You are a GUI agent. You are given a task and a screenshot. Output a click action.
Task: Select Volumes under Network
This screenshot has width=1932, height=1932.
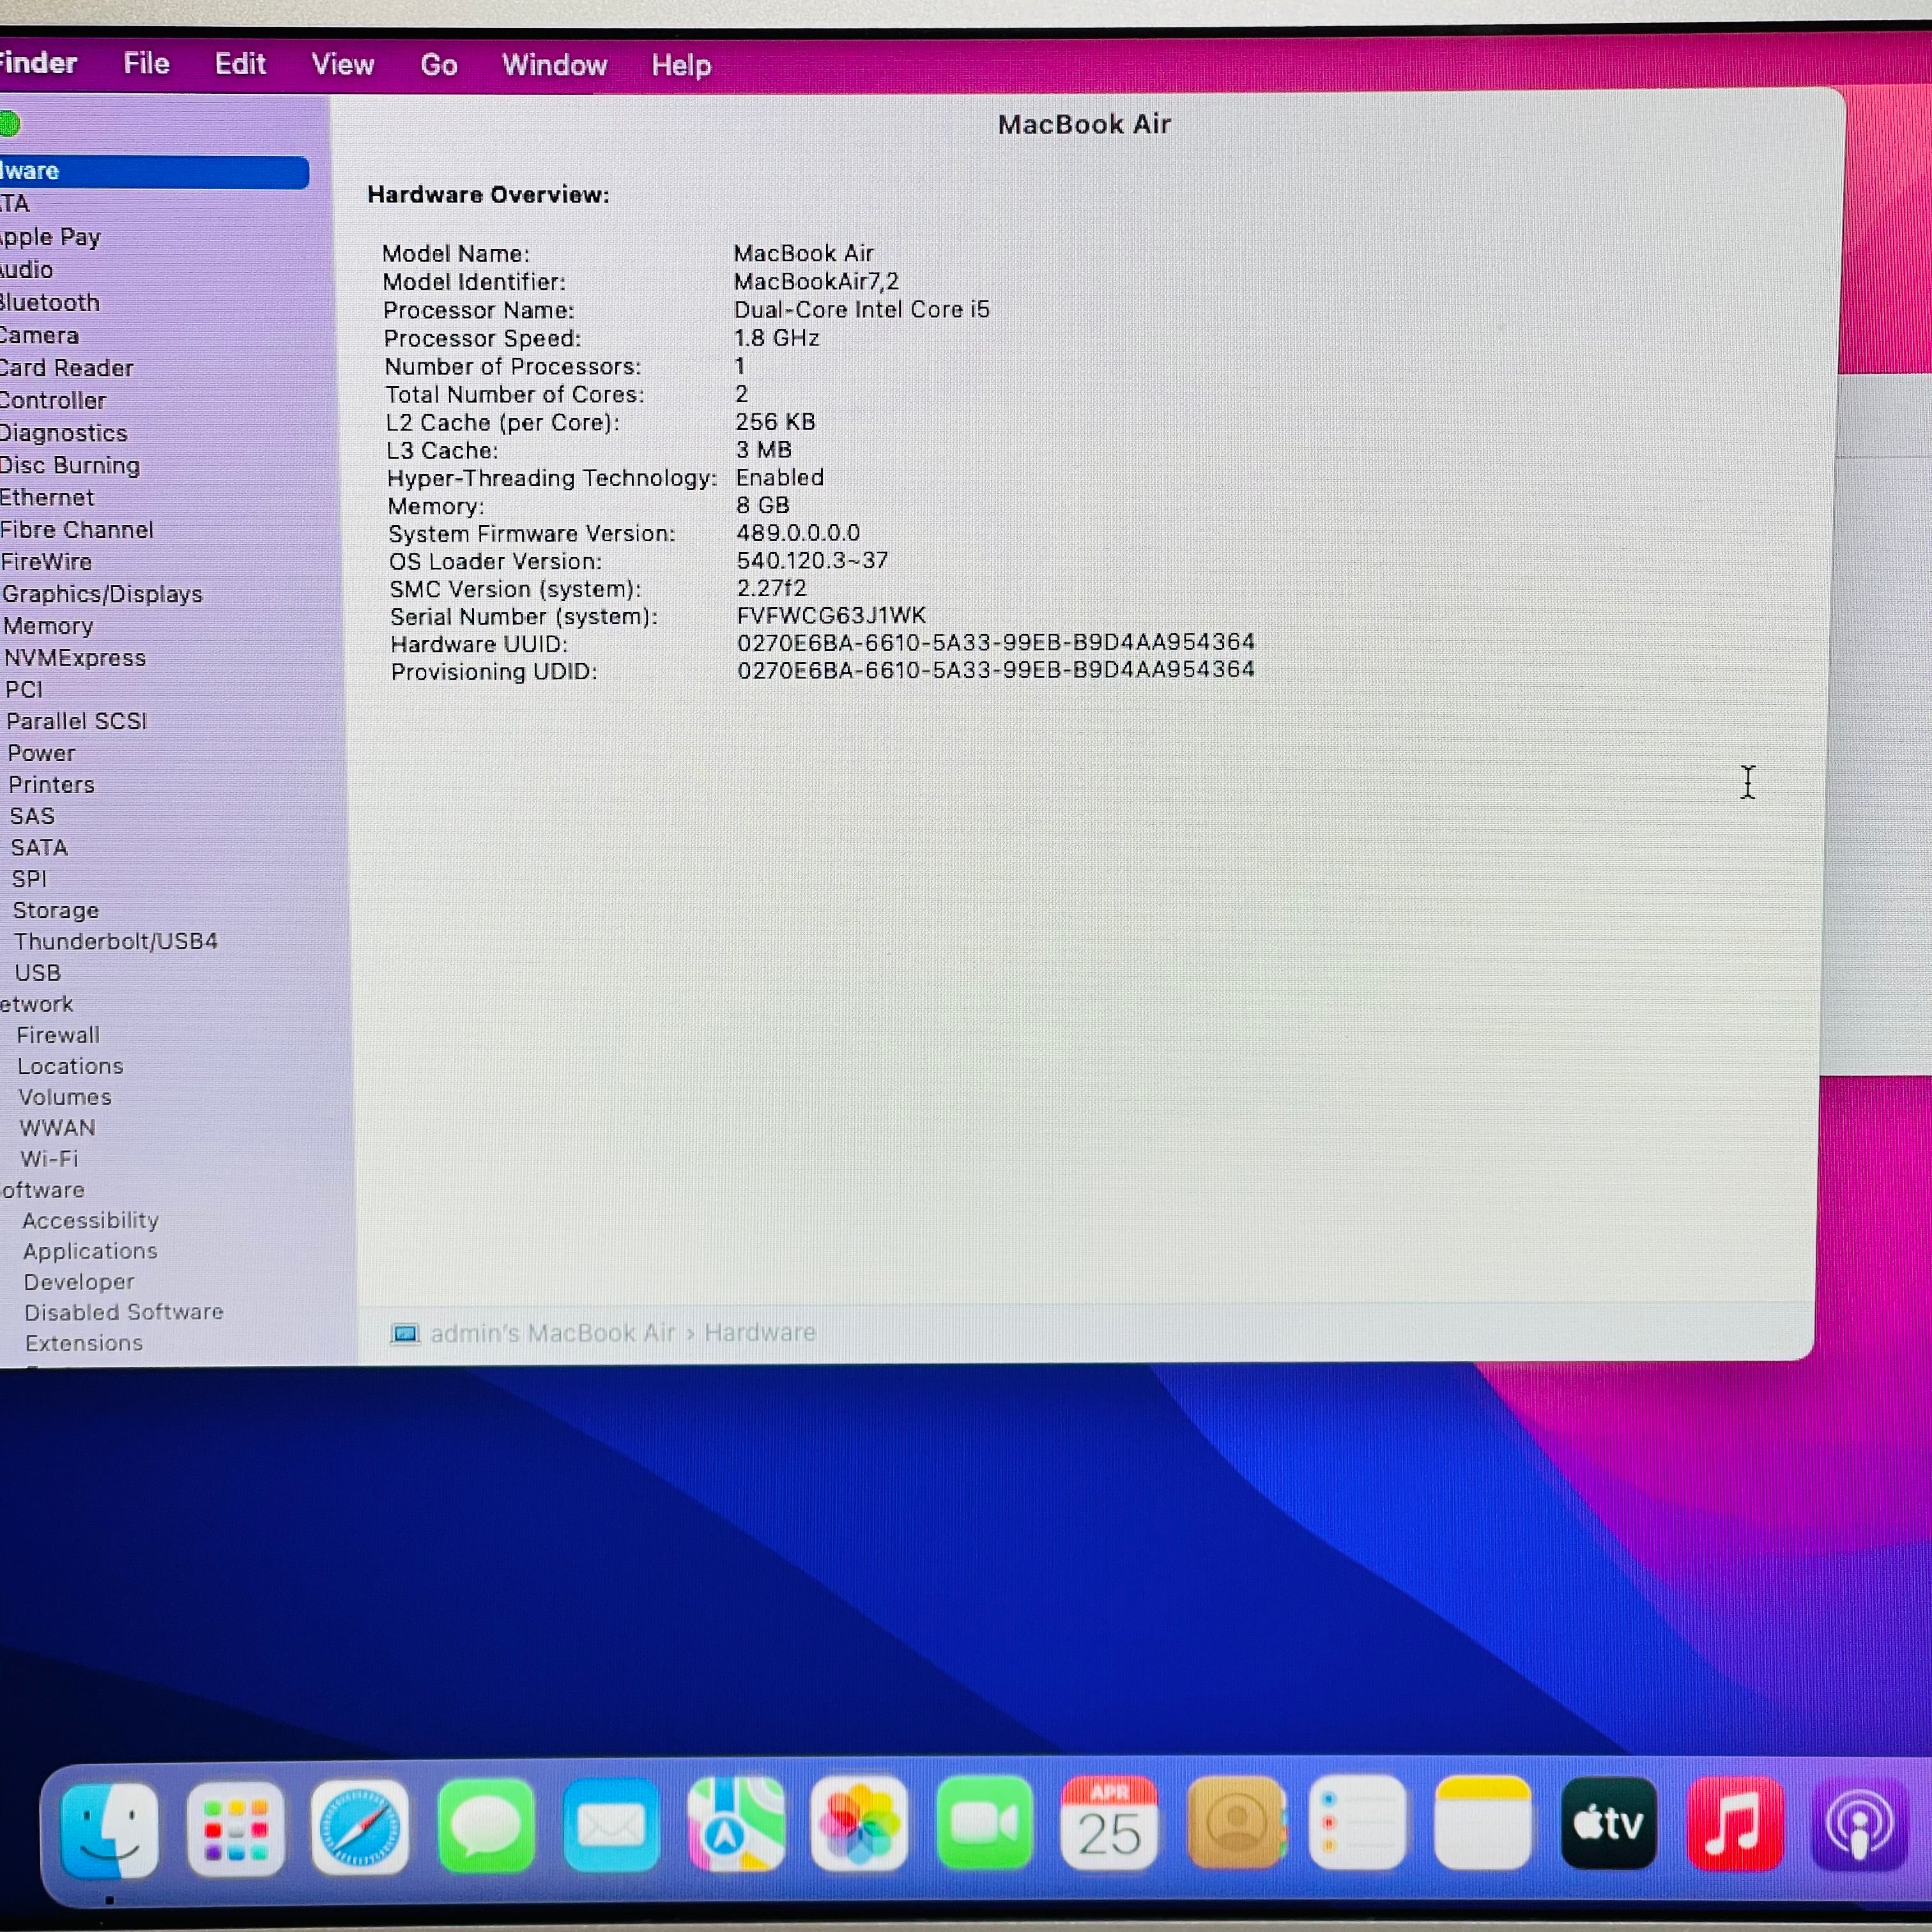click(65, 1097)
